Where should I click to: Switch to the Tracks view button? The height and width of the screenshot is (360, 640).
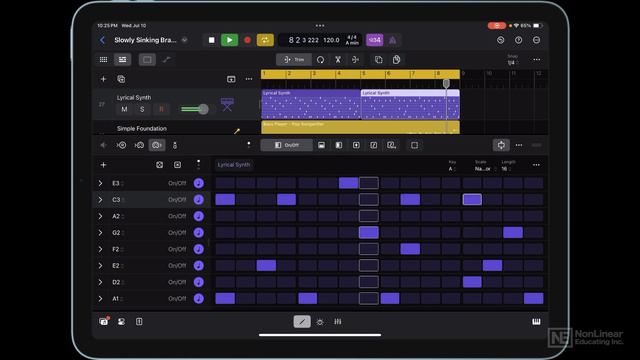click(x=122, y=60)
